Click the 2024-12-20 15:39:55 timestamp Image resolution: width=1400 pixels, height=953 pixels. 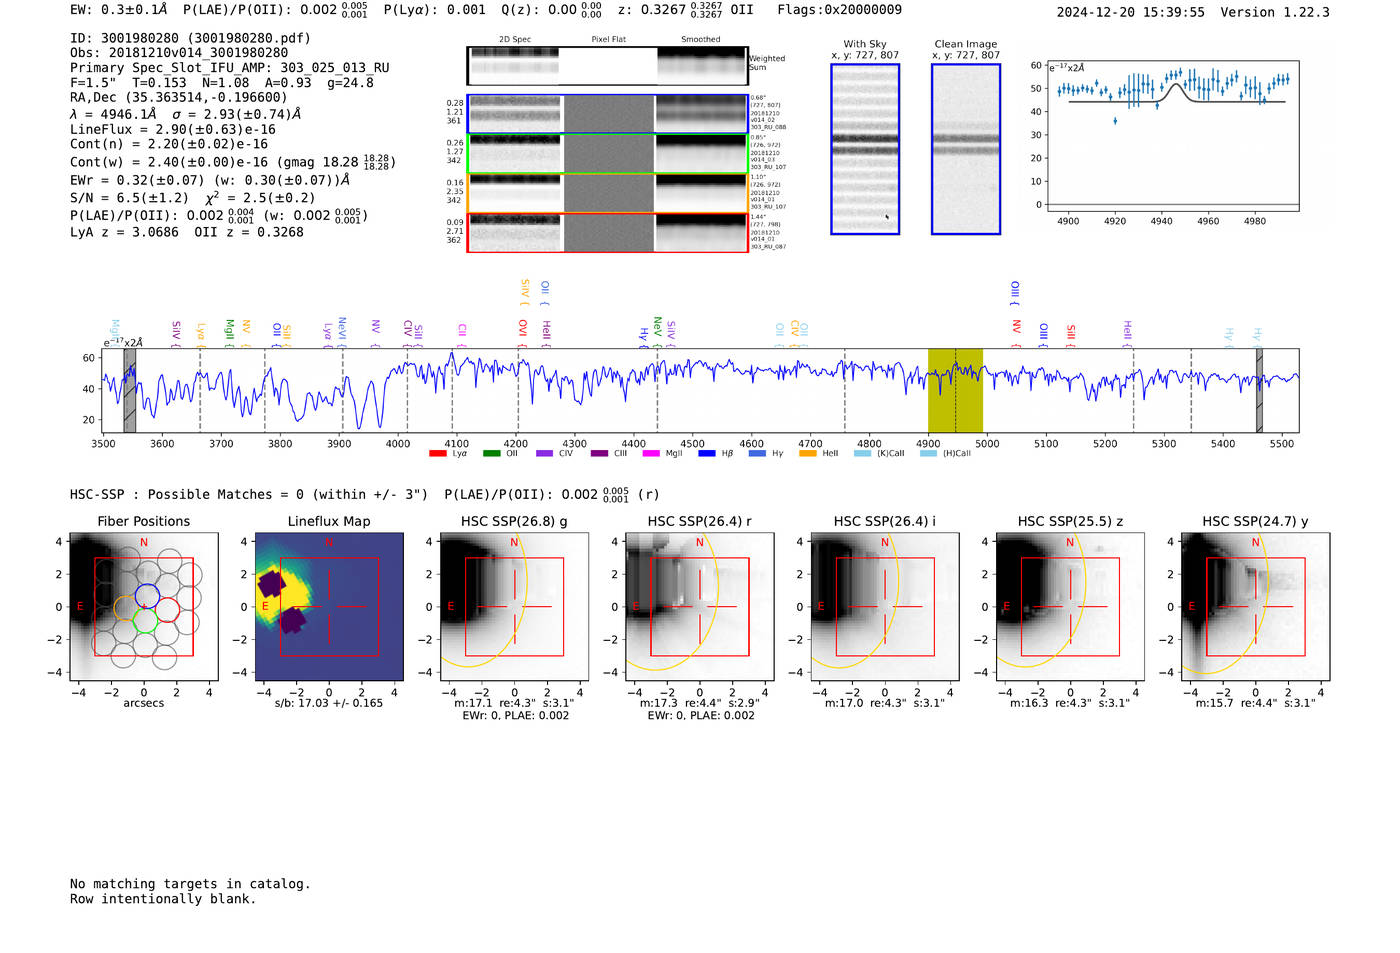click(1131, 12)
